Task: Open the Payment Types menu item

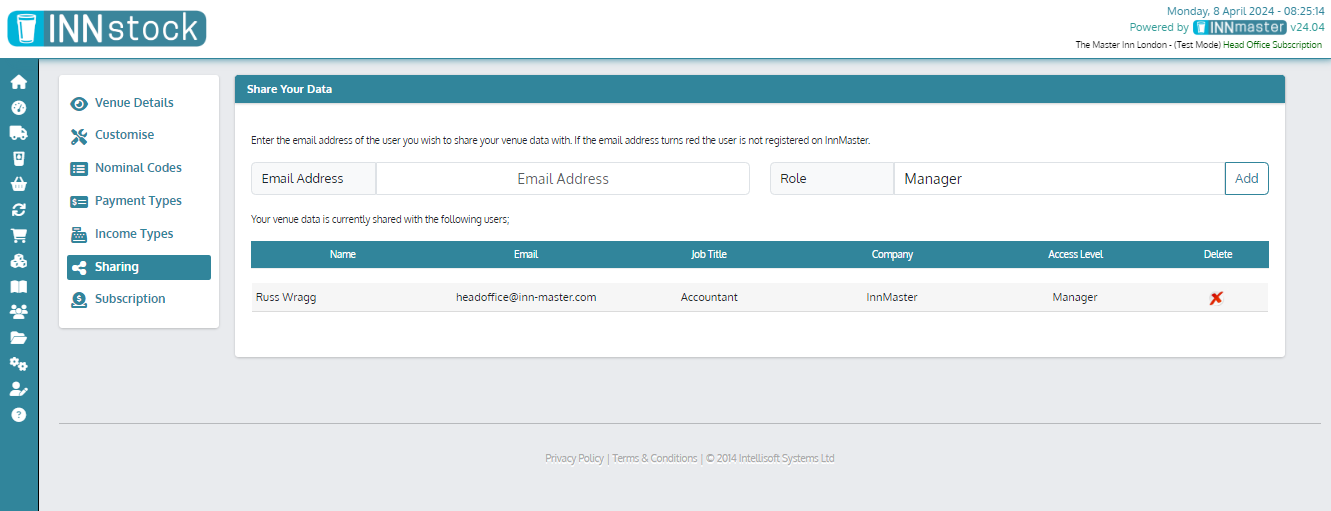Action: point(139,201)
